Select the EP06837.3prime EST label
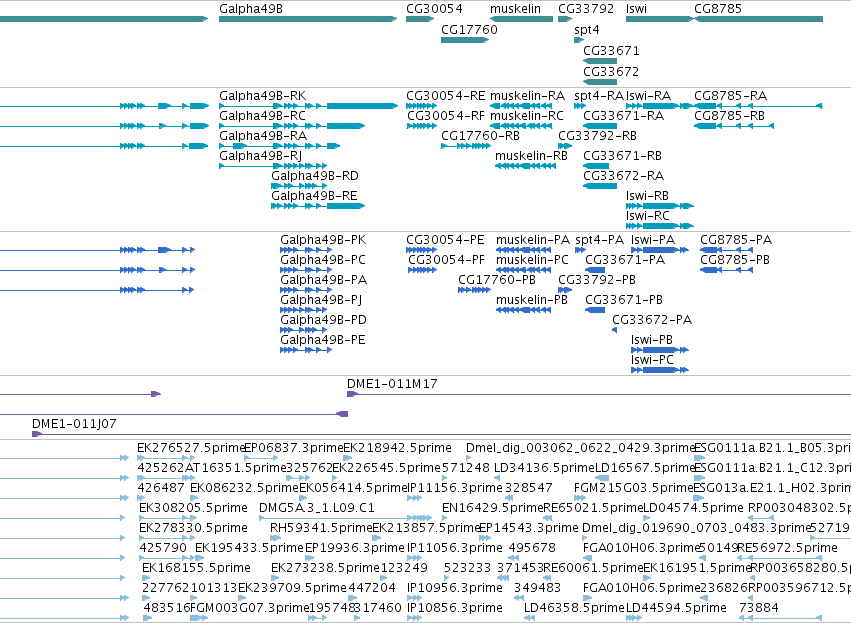 pos(294,448)
